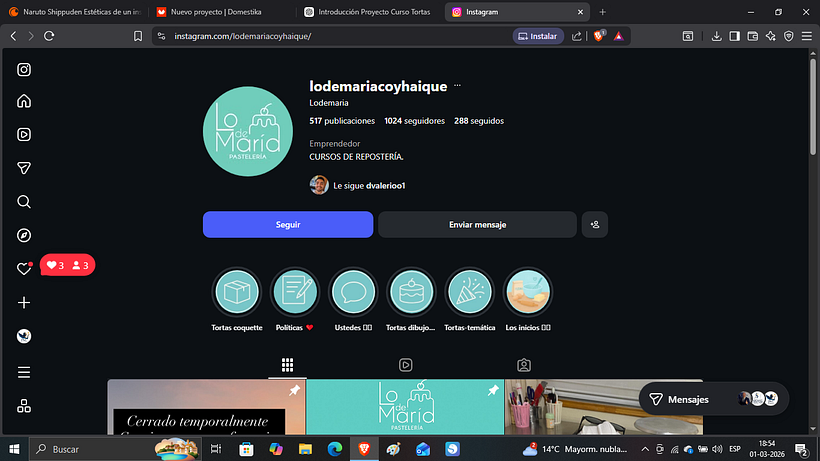Switch to Introducción Proyecto Curso Tortas tab

pyautogui.click(x=369, y=11)
